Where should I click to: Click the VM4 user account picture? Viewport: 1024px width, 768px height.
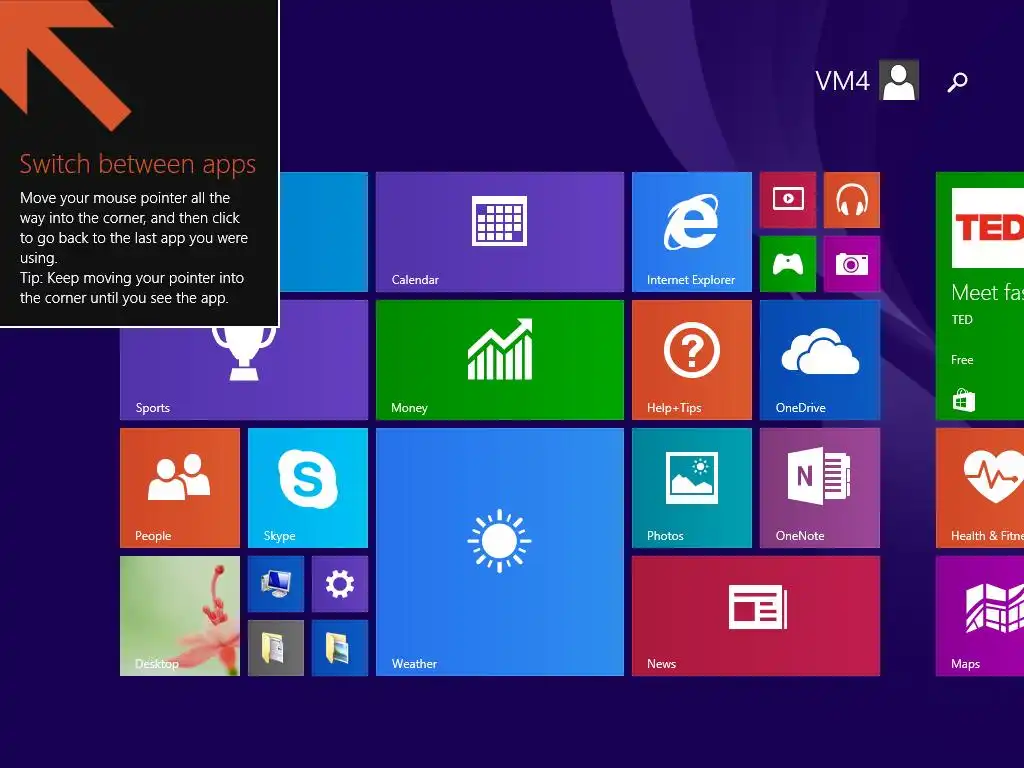[899, 80]
